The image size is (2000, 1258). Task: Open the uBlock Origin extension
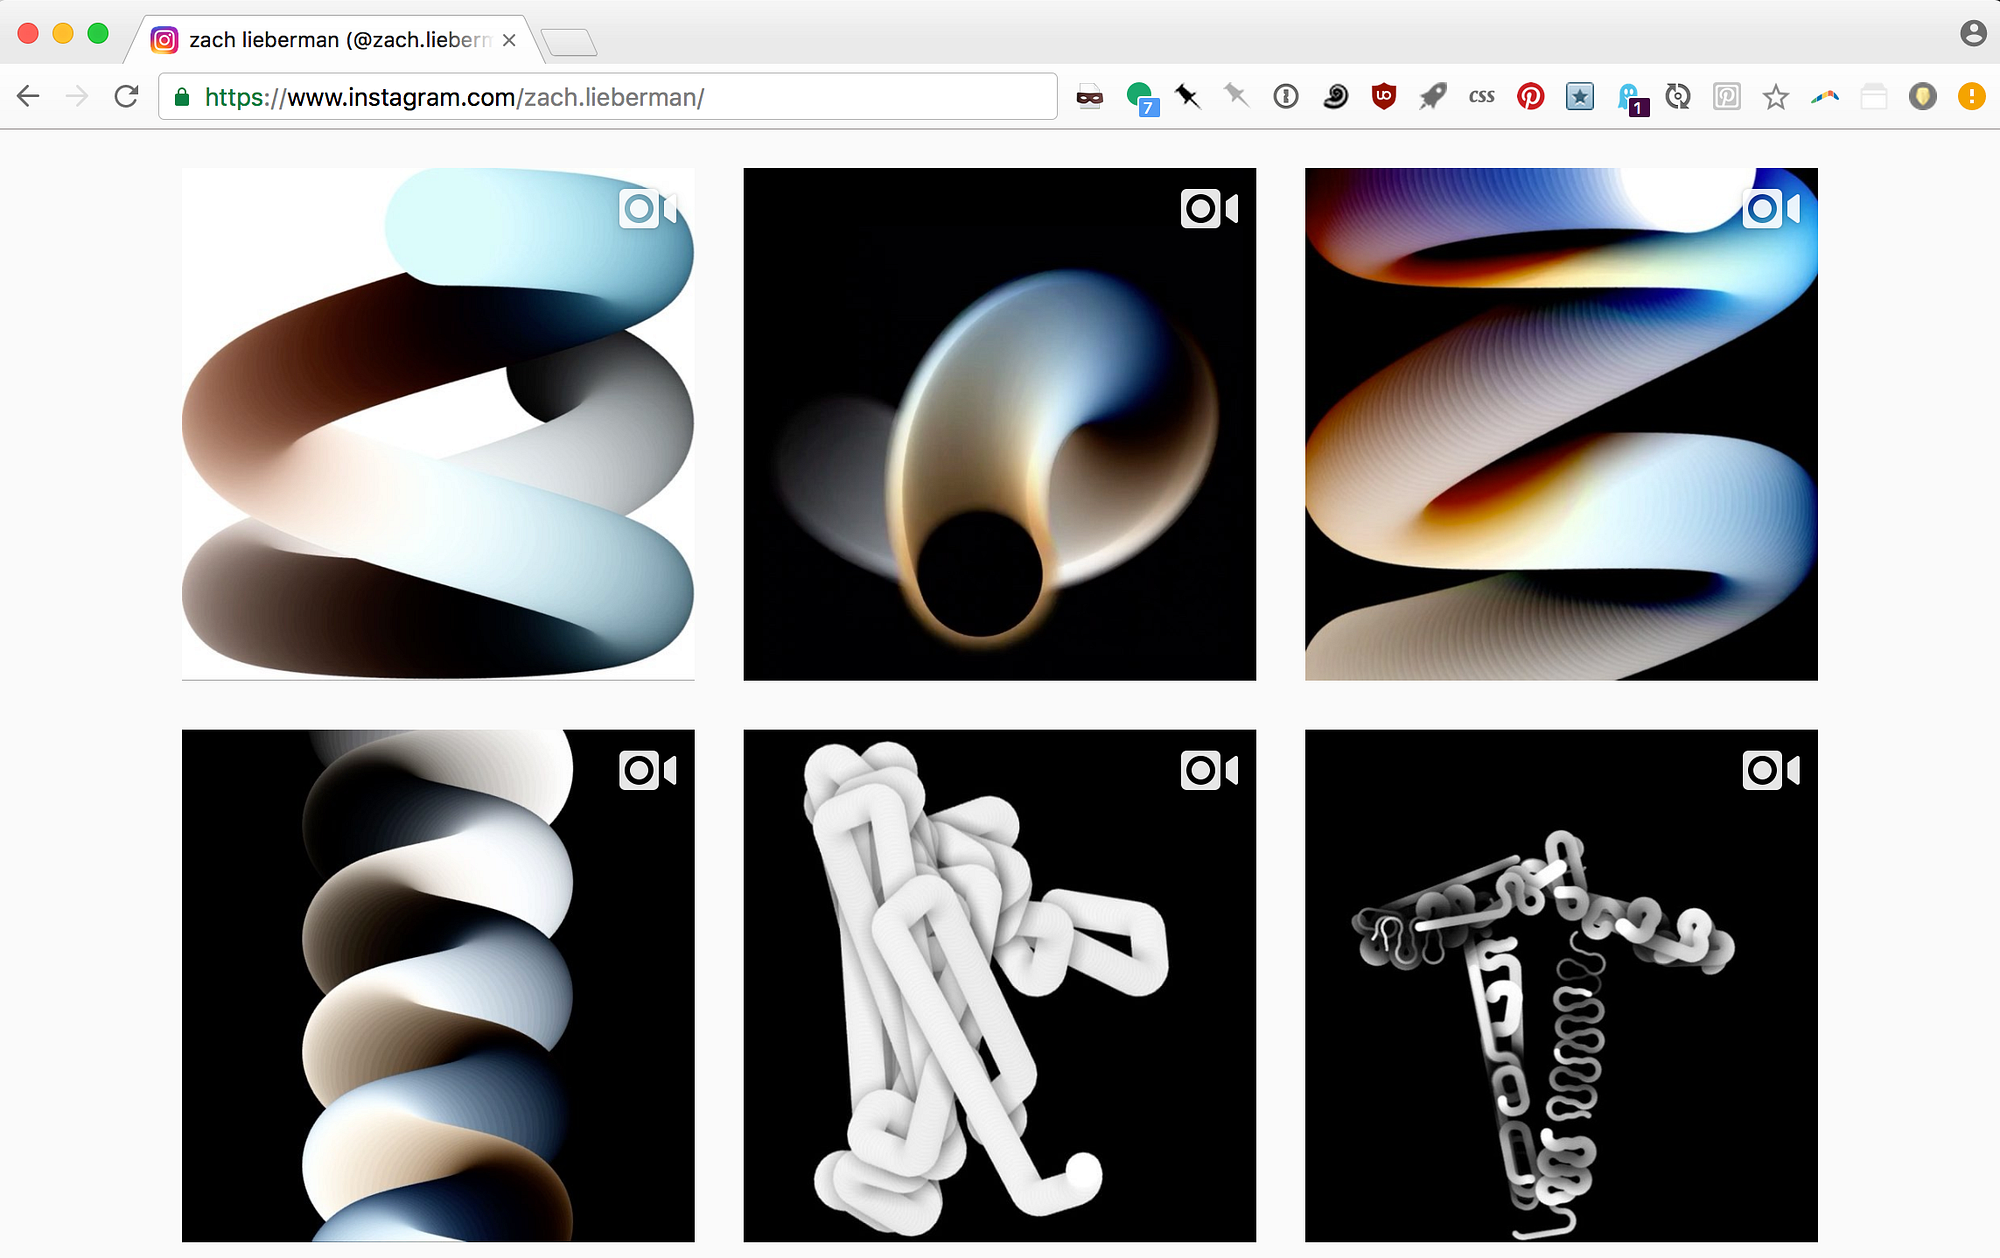pyautogui.click(x=1383, y=97)
